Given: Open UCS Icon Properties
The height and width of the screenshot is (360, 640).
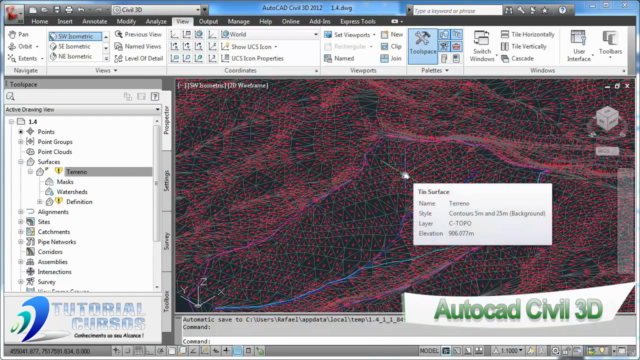Looking at the screenshot, I should pyautogui.click(x=252, y=58).
